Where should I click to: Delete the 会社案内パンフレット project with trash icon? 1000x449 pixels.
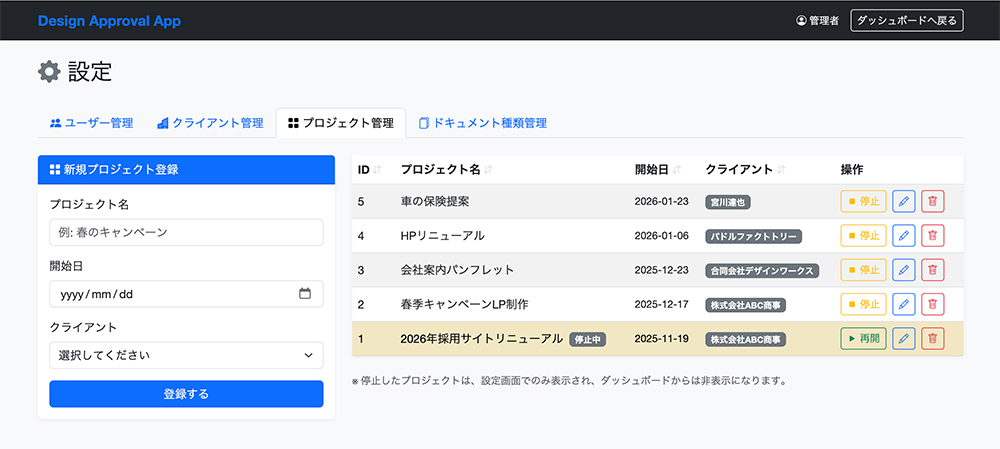933,270
